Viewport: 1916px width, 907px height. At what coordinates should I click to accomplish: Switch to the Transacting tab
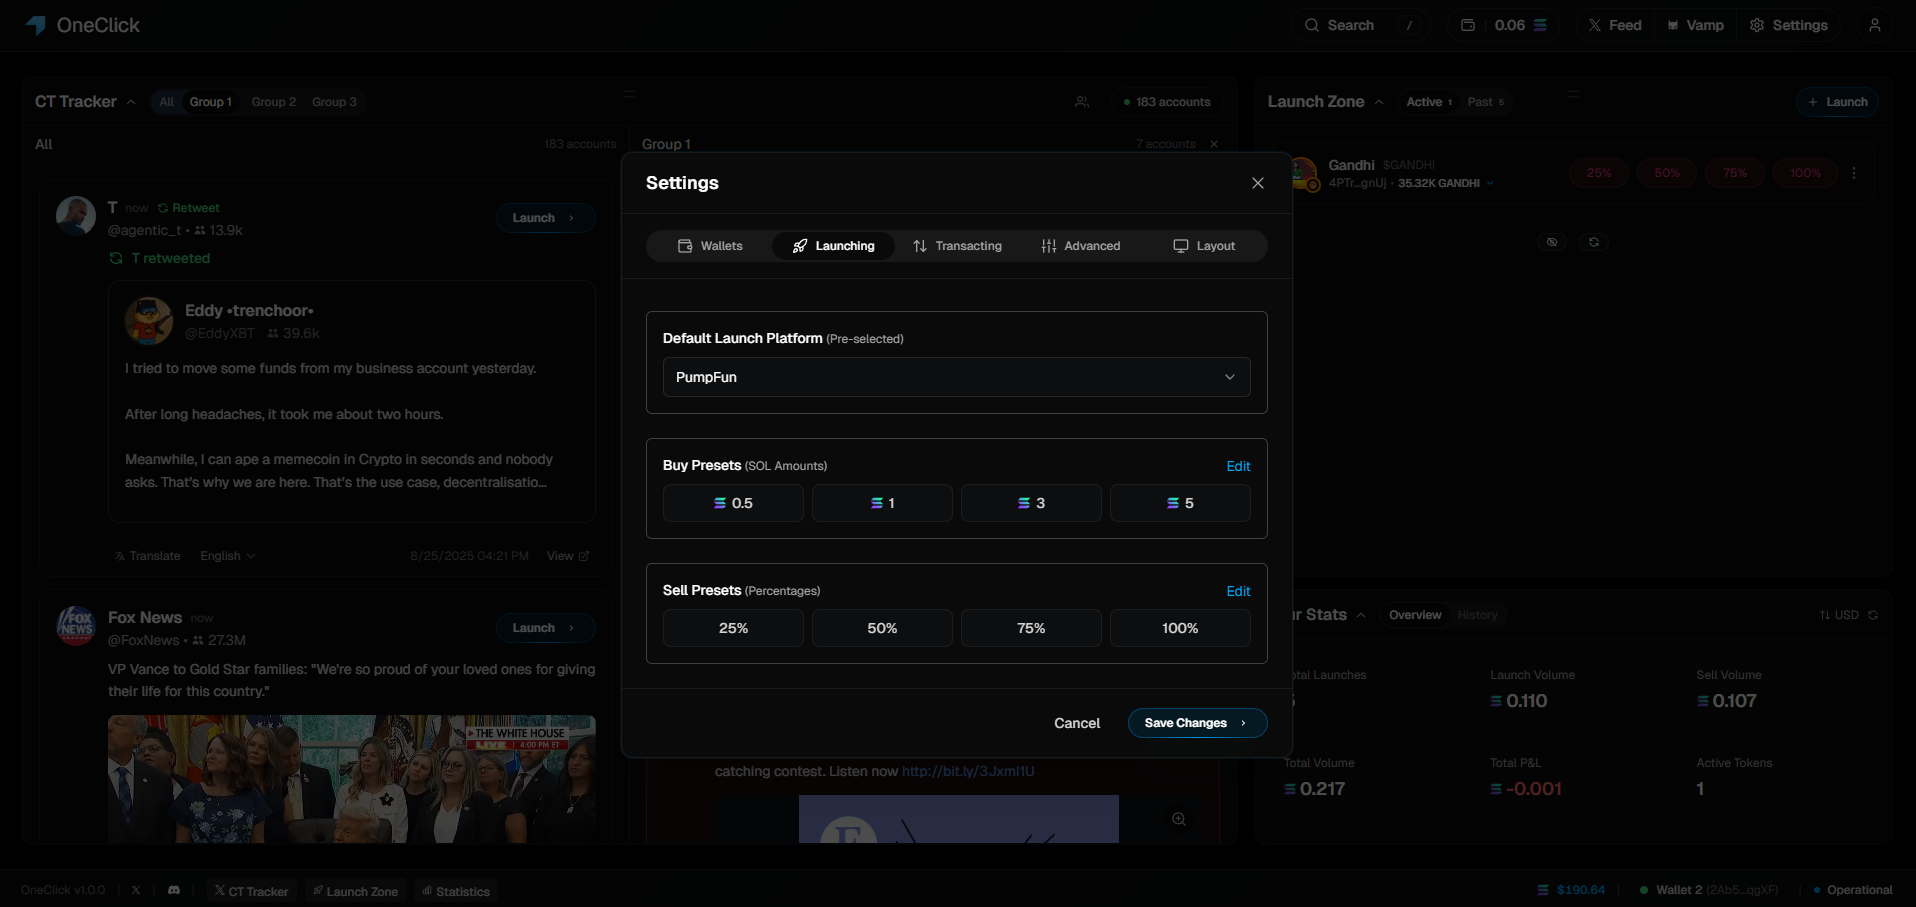[x=957, y=246]
